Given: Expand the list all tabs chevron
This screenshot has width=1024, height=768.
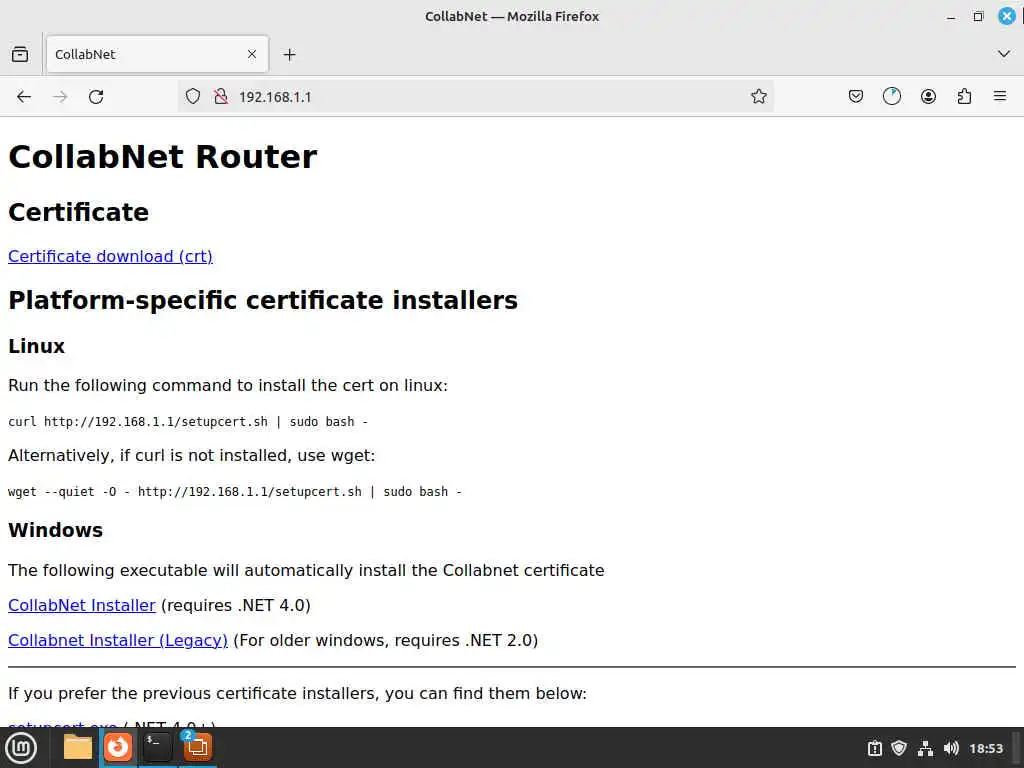Looking at the screenshot, I should tap(1004, 54).
